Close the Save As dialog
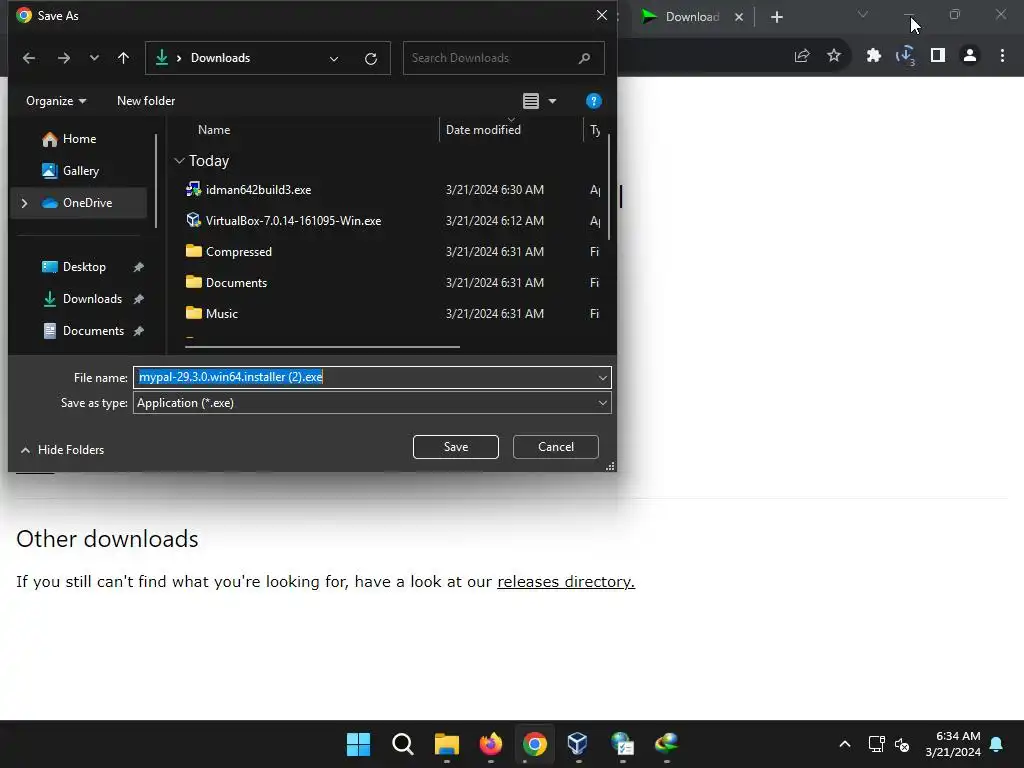The height and width of the screenshot is (768, 1024). 601,15
